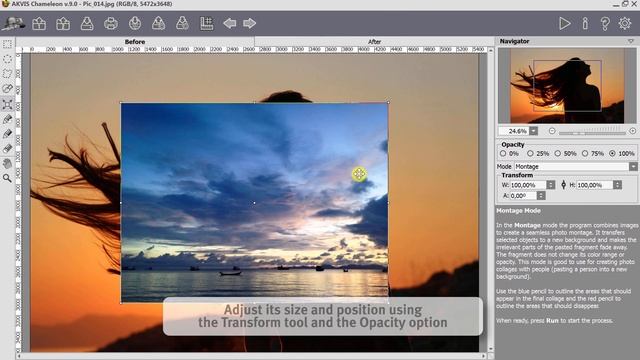Click the Print image icon
Screen dimensions: 640x360
coord(111,23)
